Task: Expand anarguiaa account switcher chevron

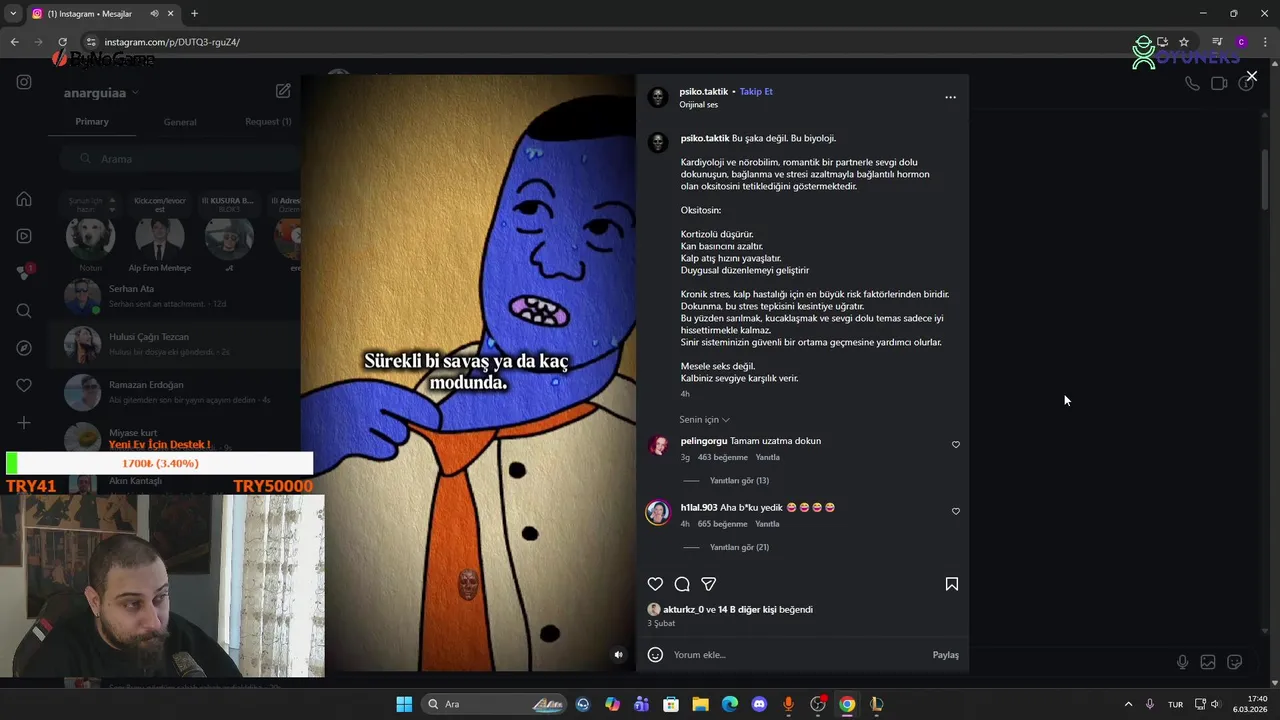Action: point(135,93)
